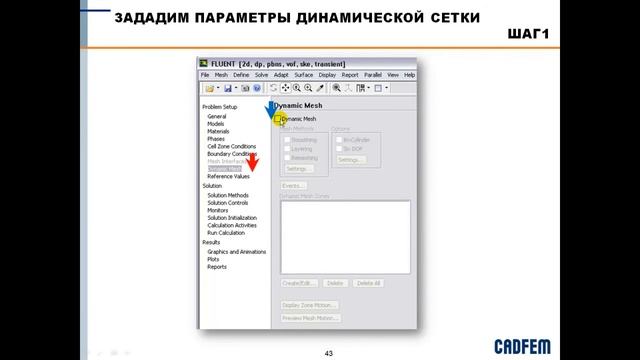This screenshot has height=360, width=640.
Task: Select Solution Initialization tree item
Action: click(x=232, y=218)
